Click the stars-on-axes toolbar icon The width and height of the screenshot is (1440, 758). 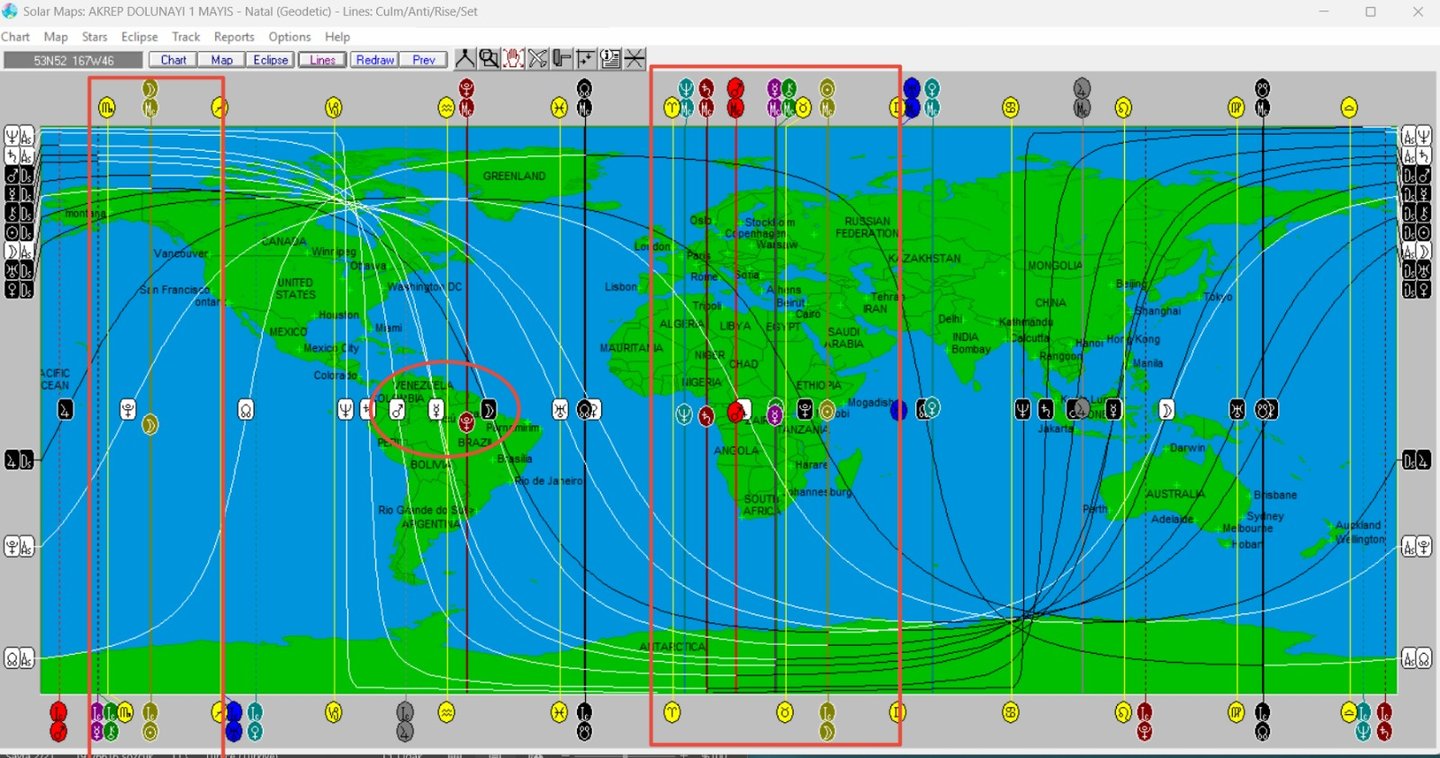click(586, 59)
